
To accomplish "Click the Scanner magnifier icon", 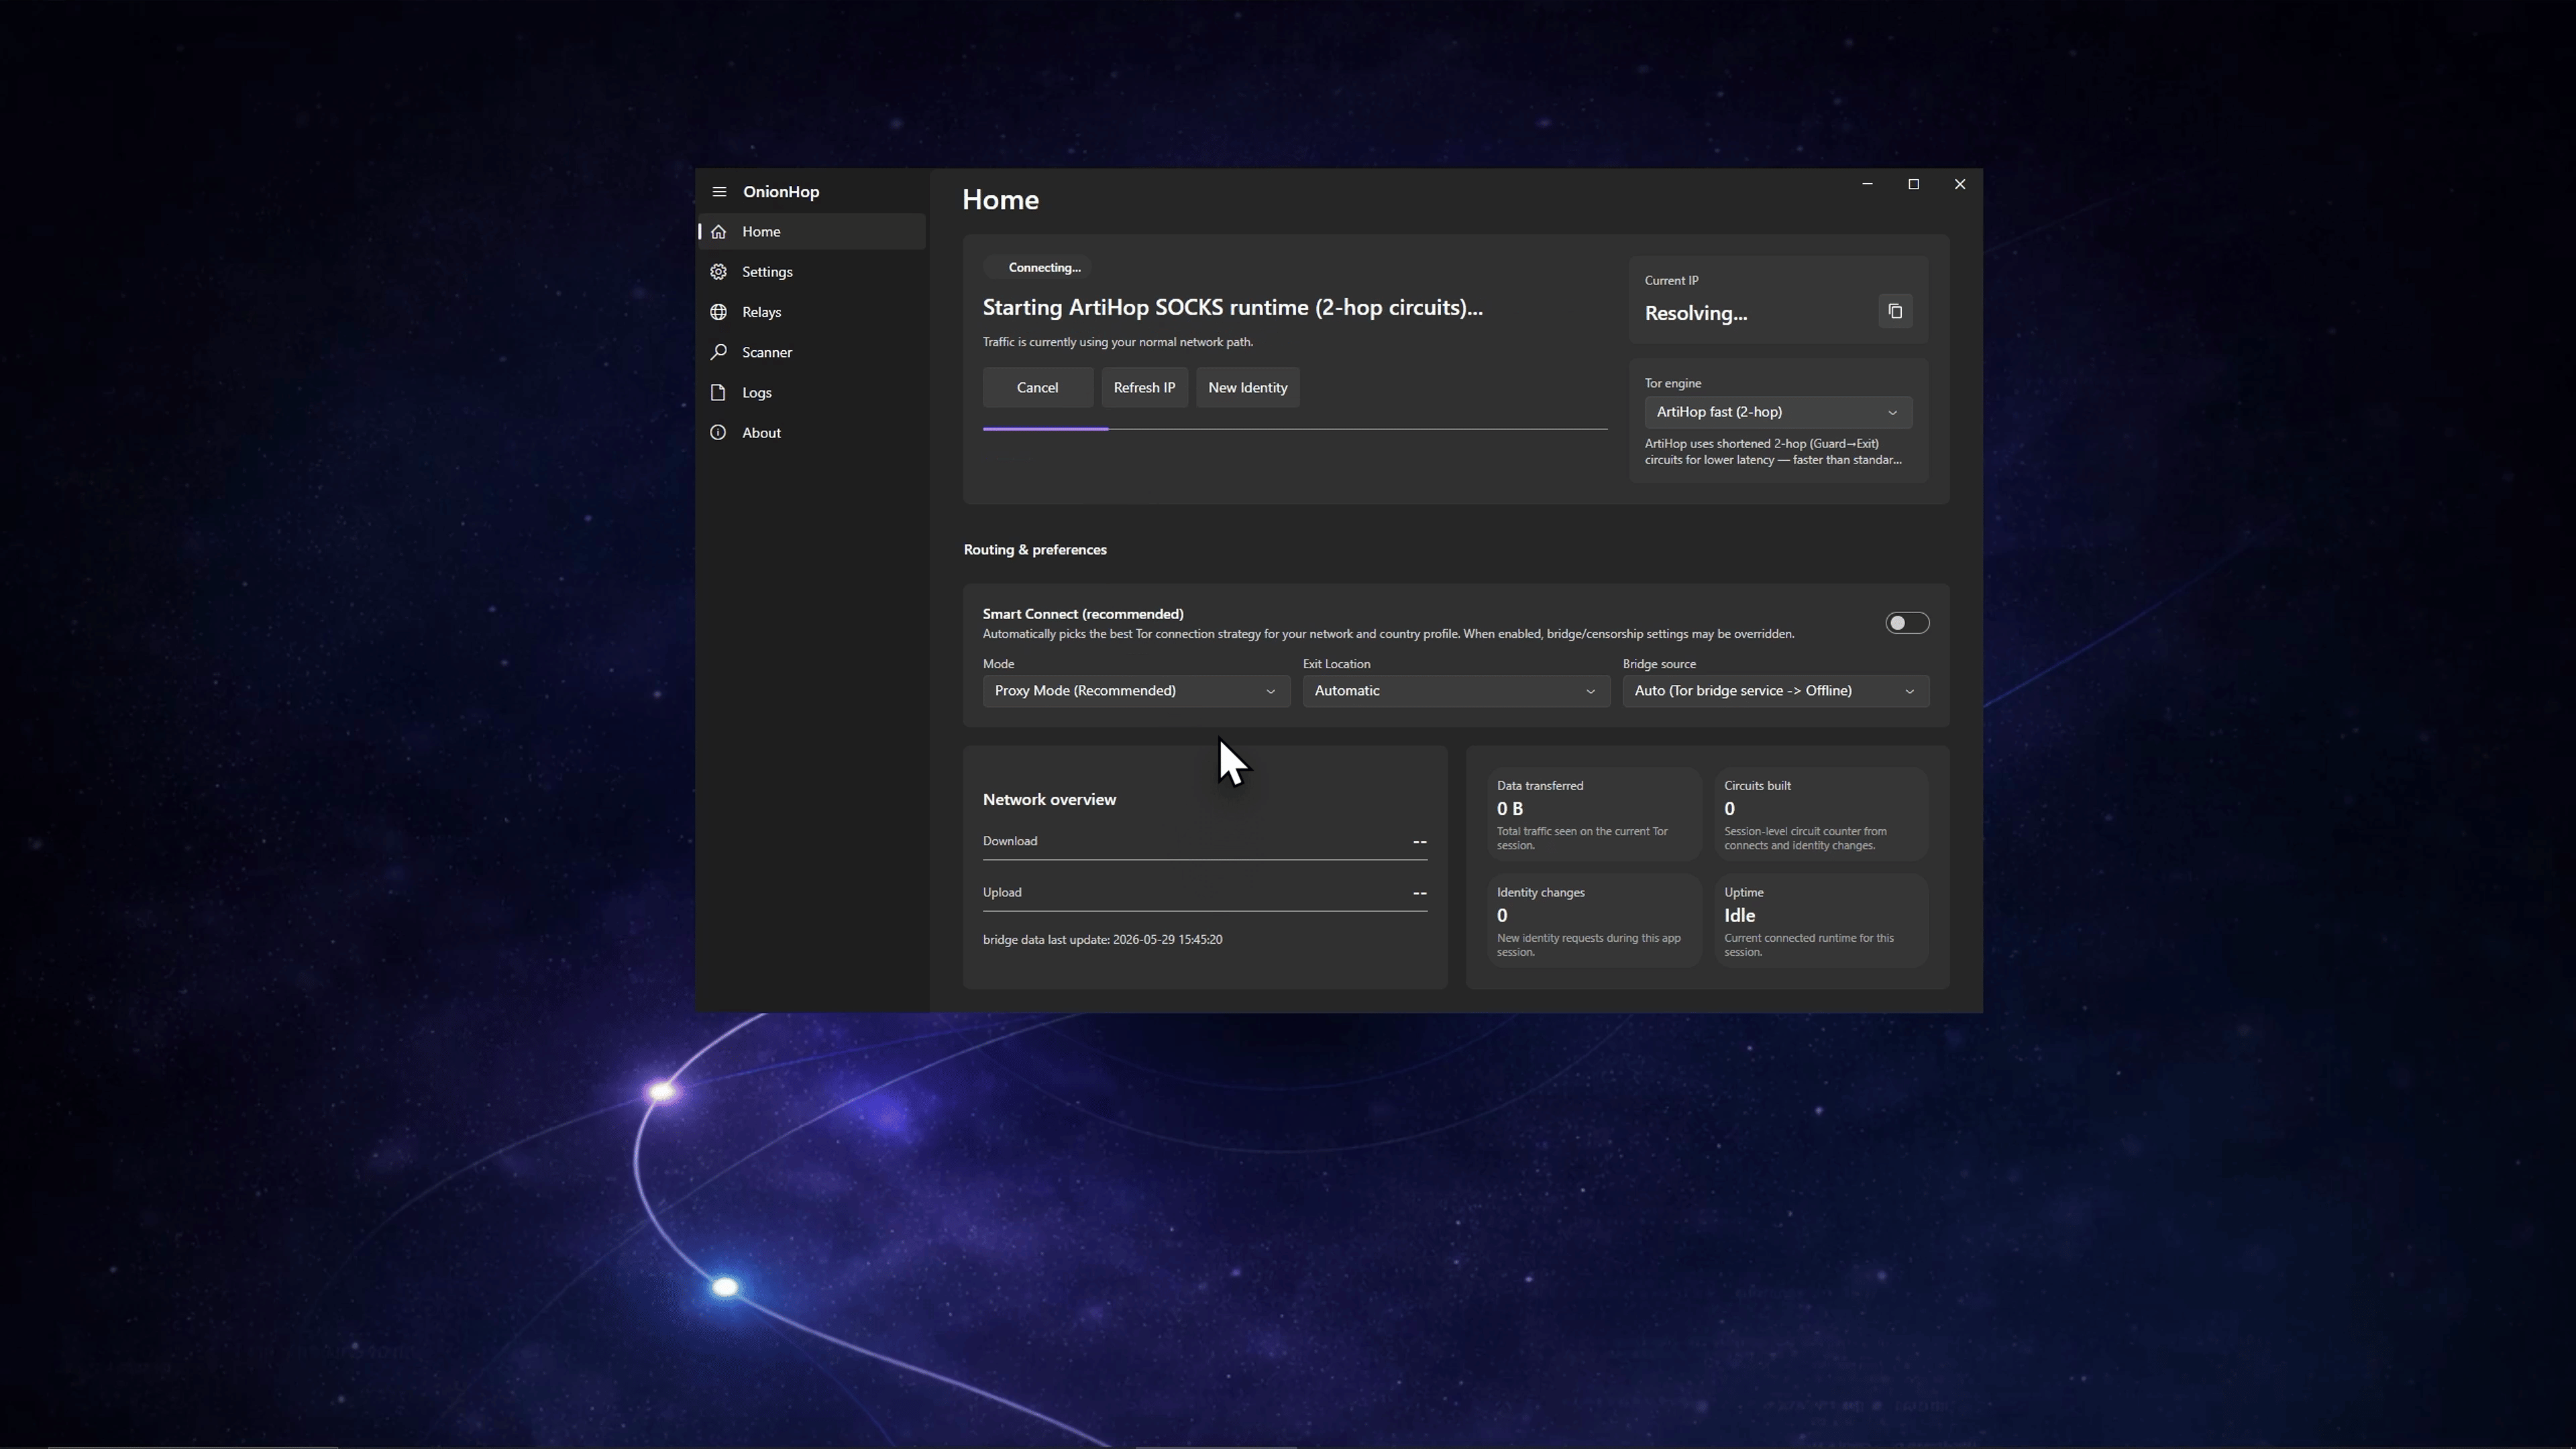I will click(718, 352).
